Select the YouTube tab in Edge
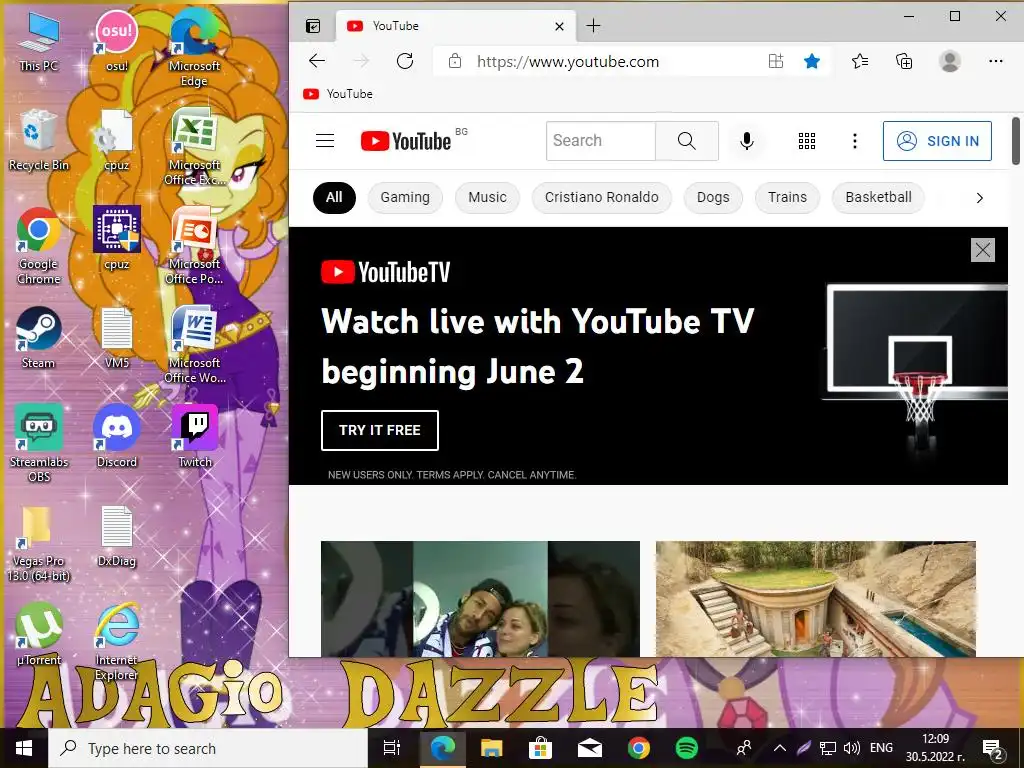Screen dimensions: 1024x768 pyautogui.click(x=456, y=26)
